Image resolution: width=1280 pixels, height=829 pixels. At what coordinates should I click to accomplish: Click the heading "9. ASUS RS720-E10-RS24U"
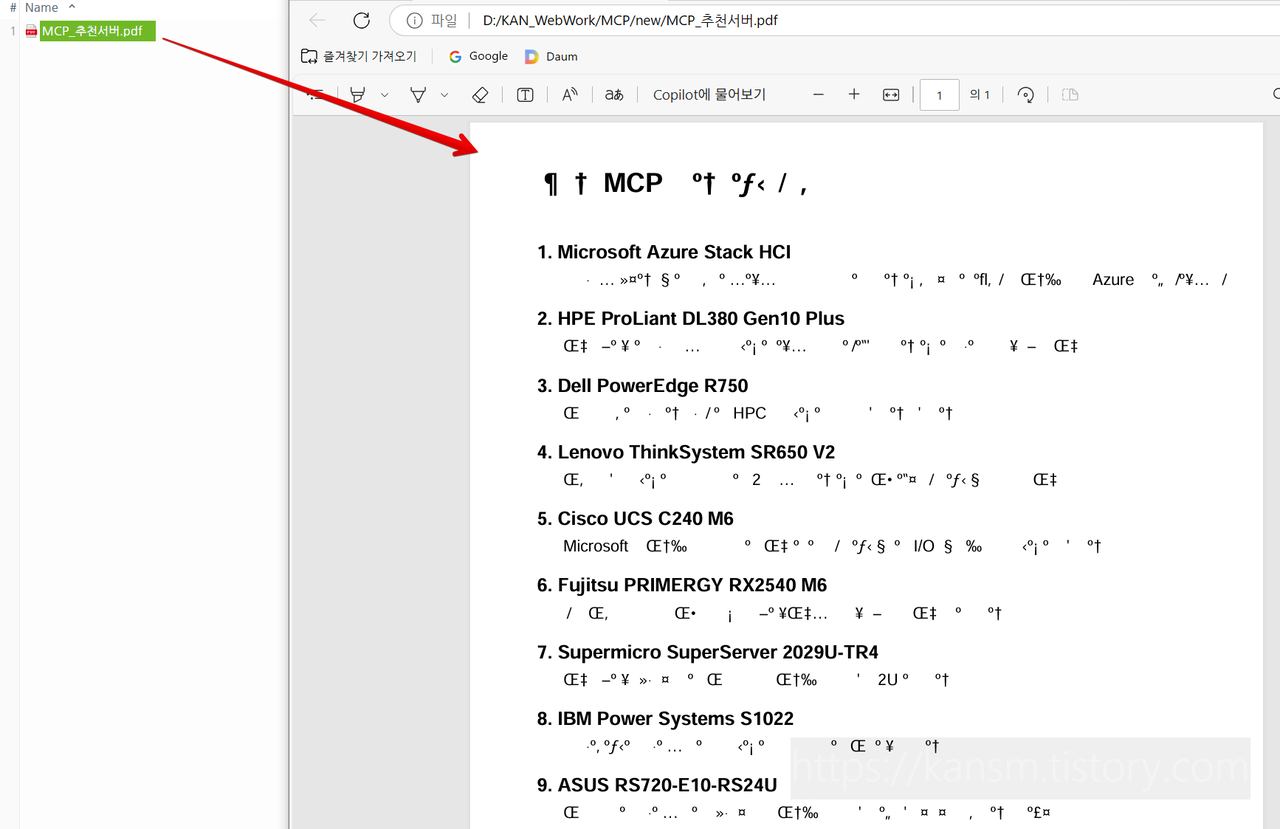click(x=657, y=785)
